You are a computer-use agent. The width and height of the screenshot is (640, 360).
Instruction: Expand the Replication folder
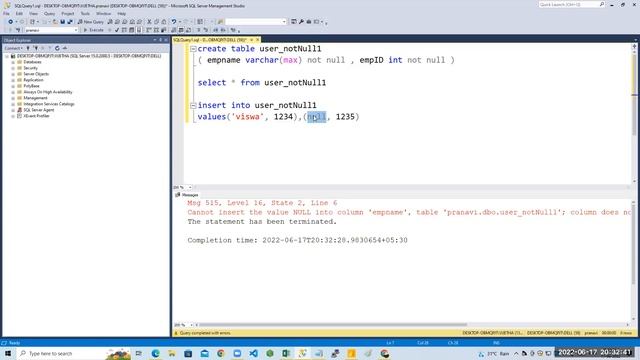pos(13,80)
